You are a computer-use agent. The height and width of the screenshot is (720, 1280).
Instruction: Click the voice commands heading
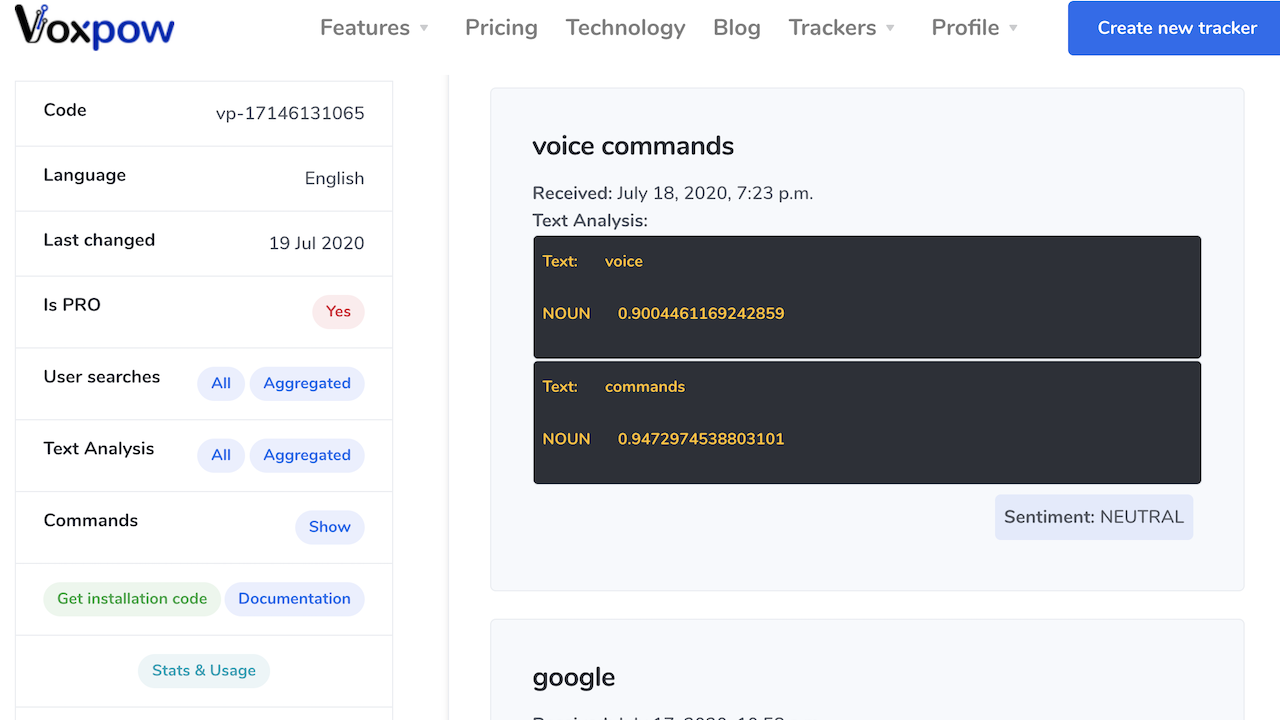pos(633,146)
